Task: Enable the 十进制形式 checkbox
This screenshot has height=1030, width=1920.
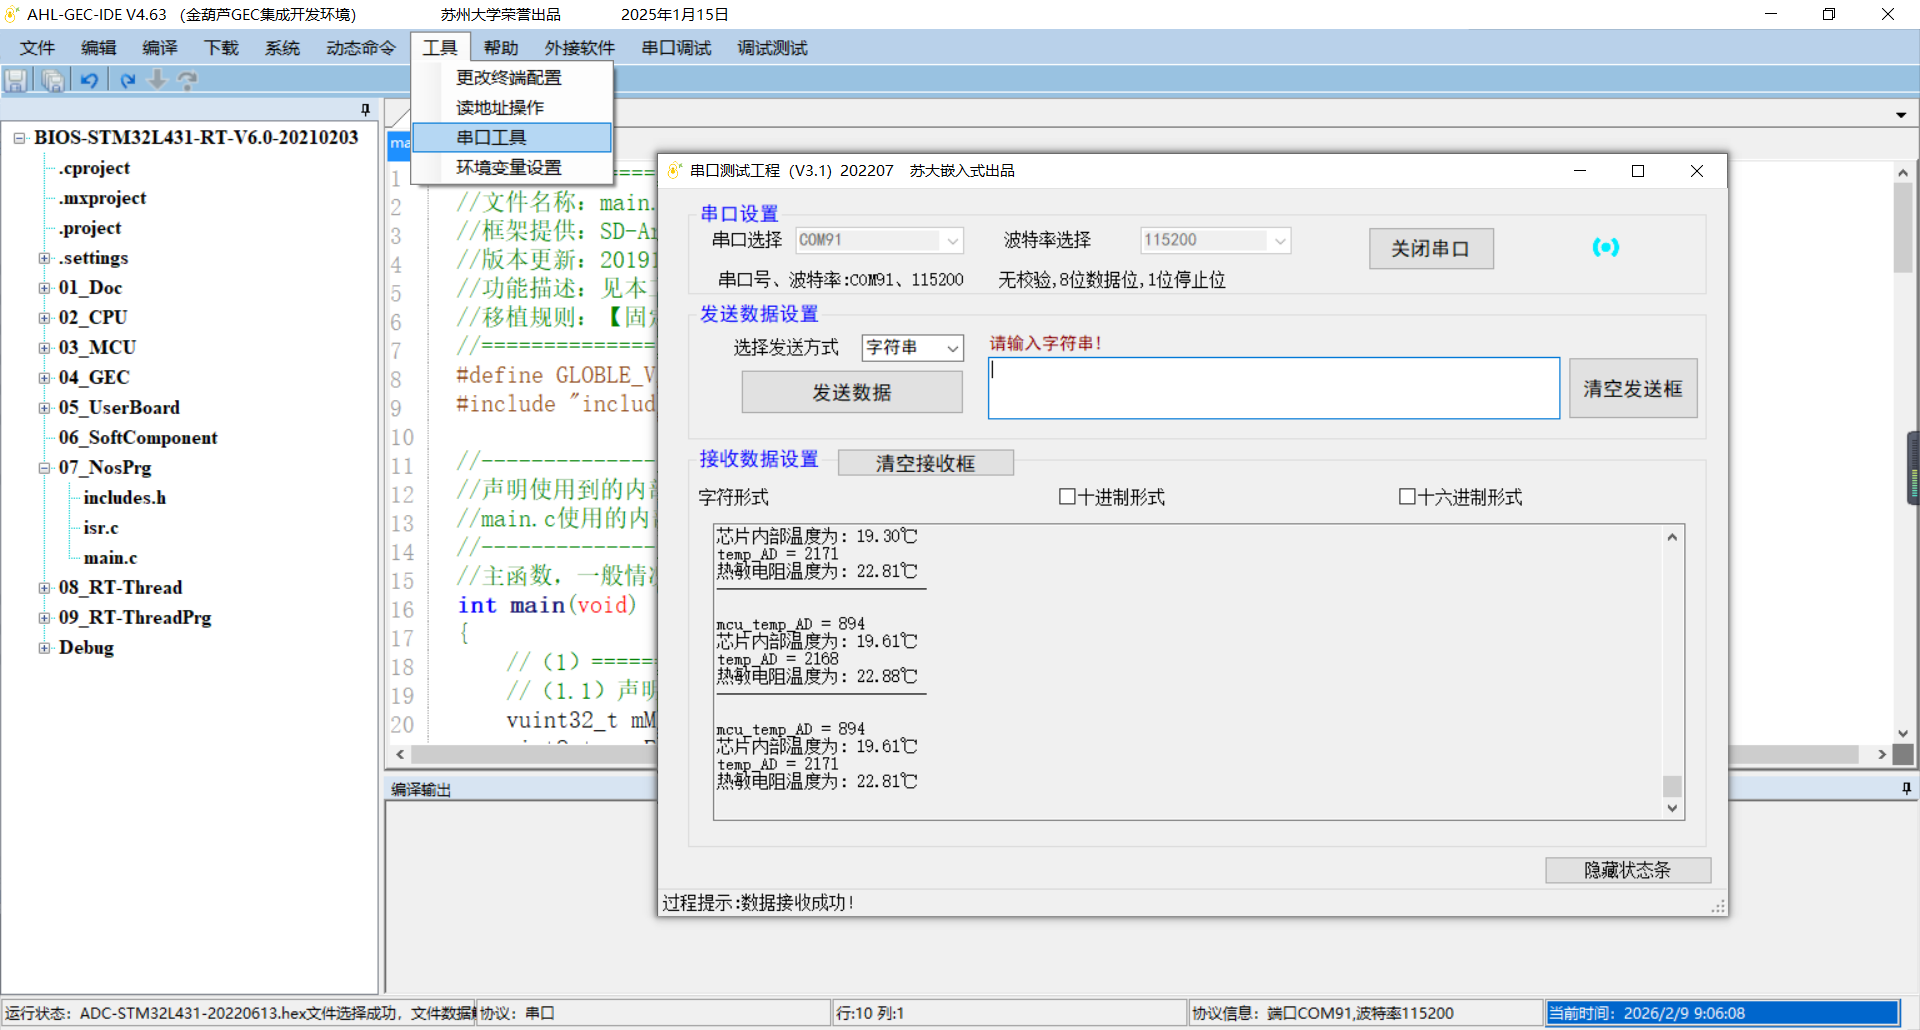Action: click(x=1067, y=497)
